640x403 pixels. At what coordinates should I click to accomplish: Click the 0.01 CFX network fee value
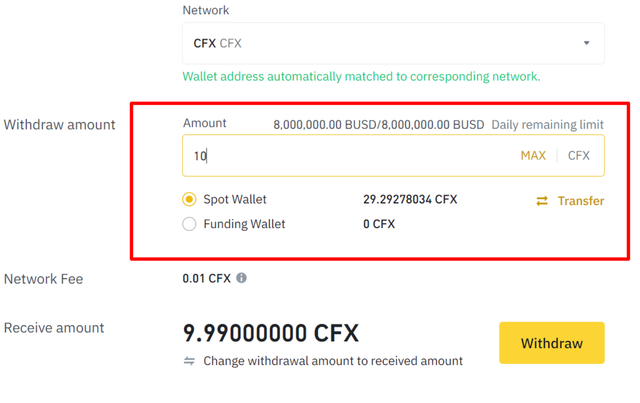click(206, 278)
